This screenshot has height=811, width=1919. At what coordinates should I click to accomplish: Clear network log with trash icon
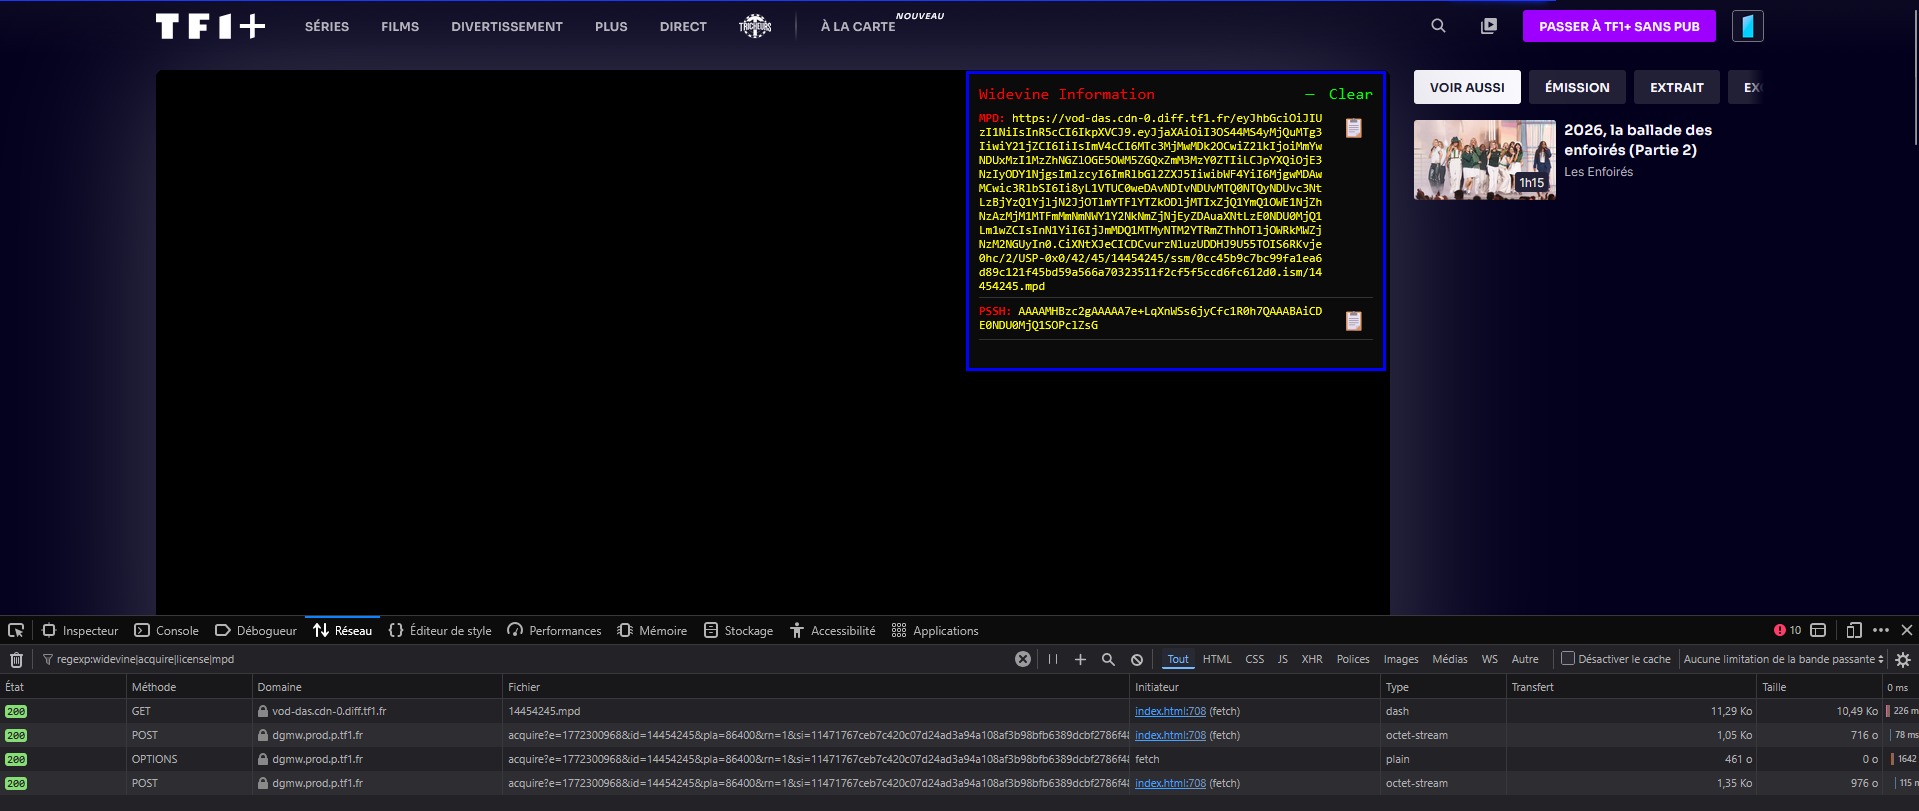(x=16, y=659)
